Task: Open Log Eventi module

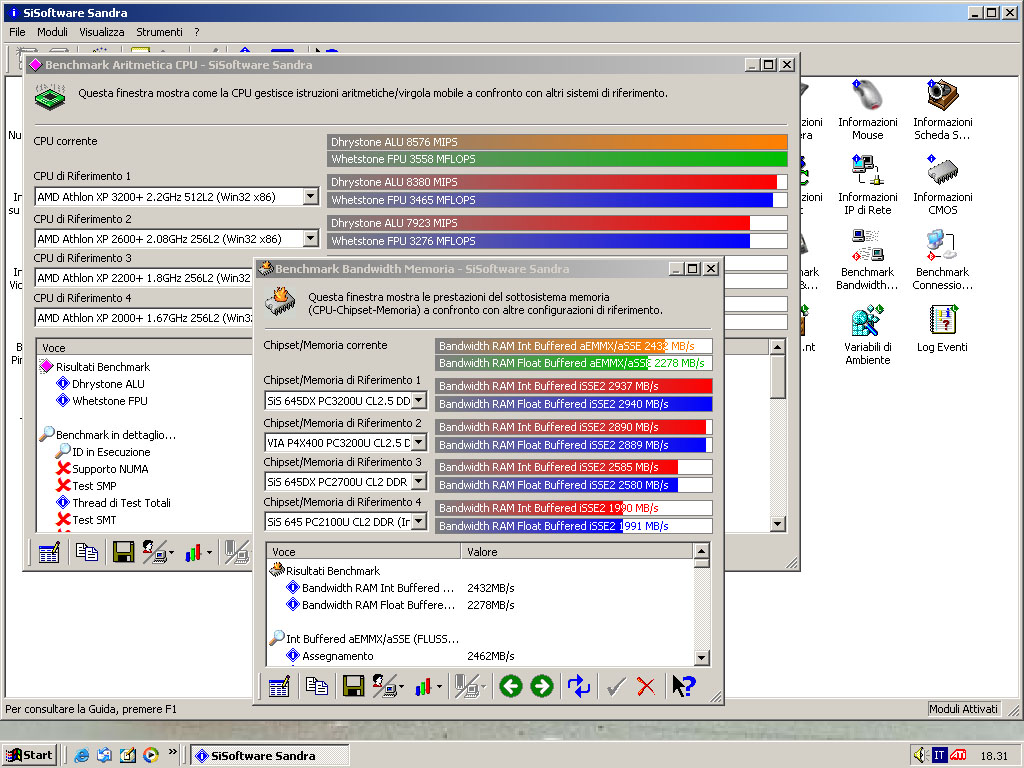Action: (x=942, y=328)
